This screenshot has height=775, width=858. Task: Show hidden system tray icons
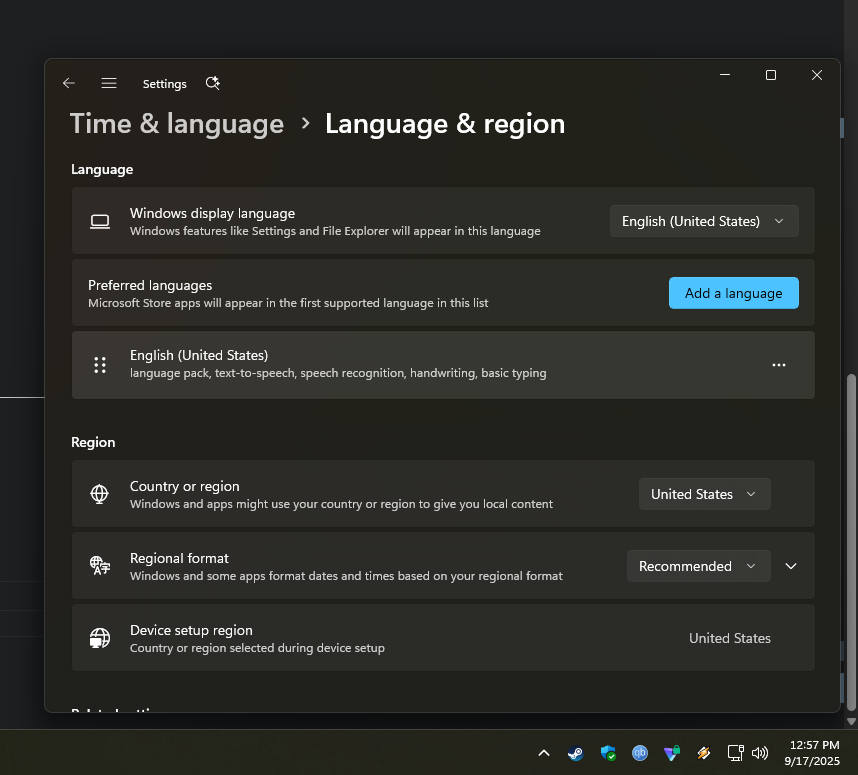544,754
